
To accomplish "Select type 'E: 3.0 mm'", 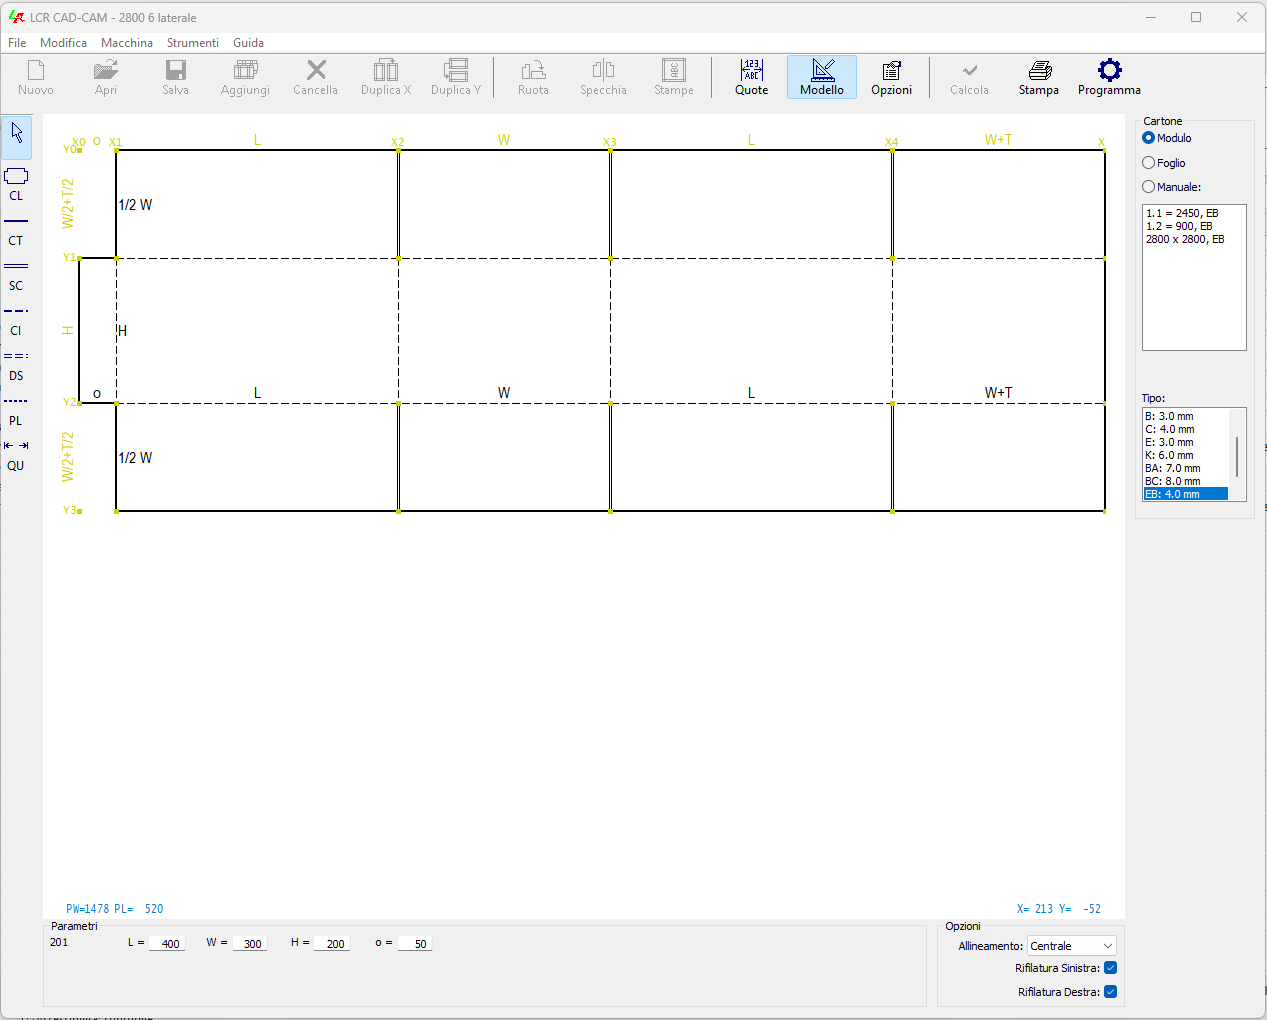I will point(1186,442).
